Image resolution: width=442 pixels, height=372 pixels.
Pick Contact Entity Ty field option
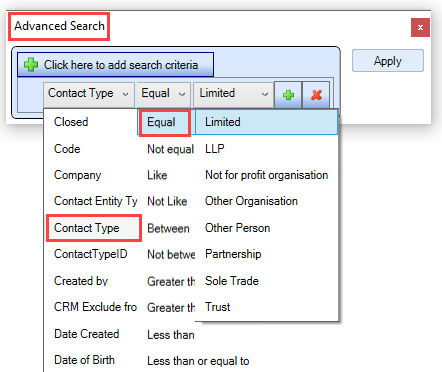[x=95, y=201]
